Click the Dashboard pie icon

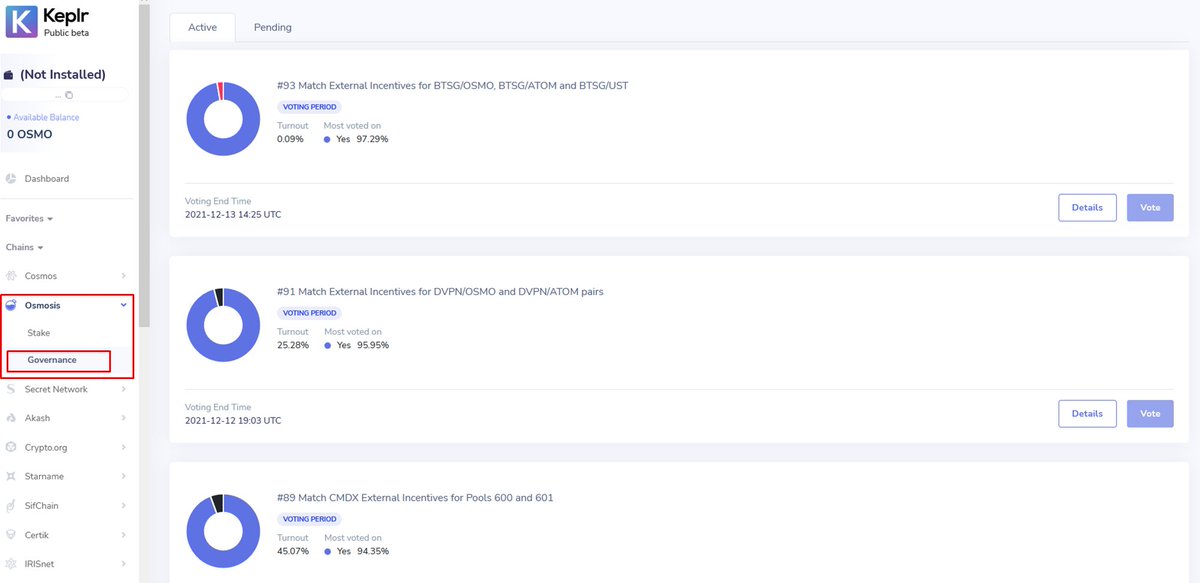click(x=11, y=179)
